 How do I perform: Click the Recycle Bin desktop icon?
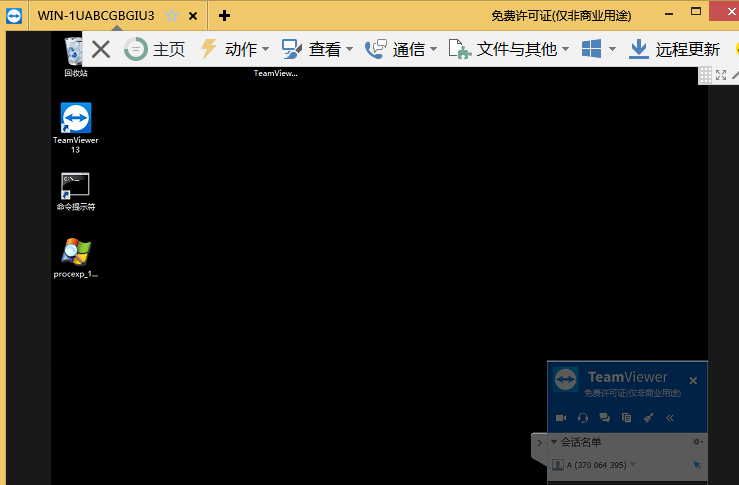click(75, 52)
